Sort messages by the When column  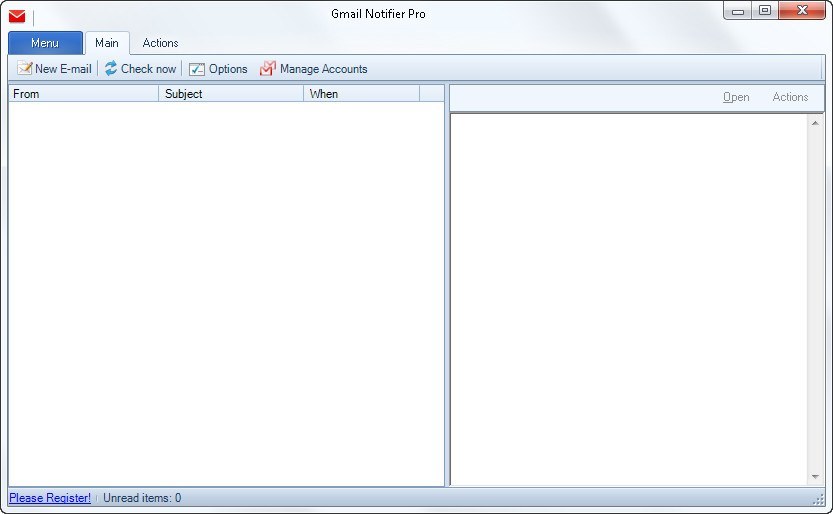(x=361, y=93)
